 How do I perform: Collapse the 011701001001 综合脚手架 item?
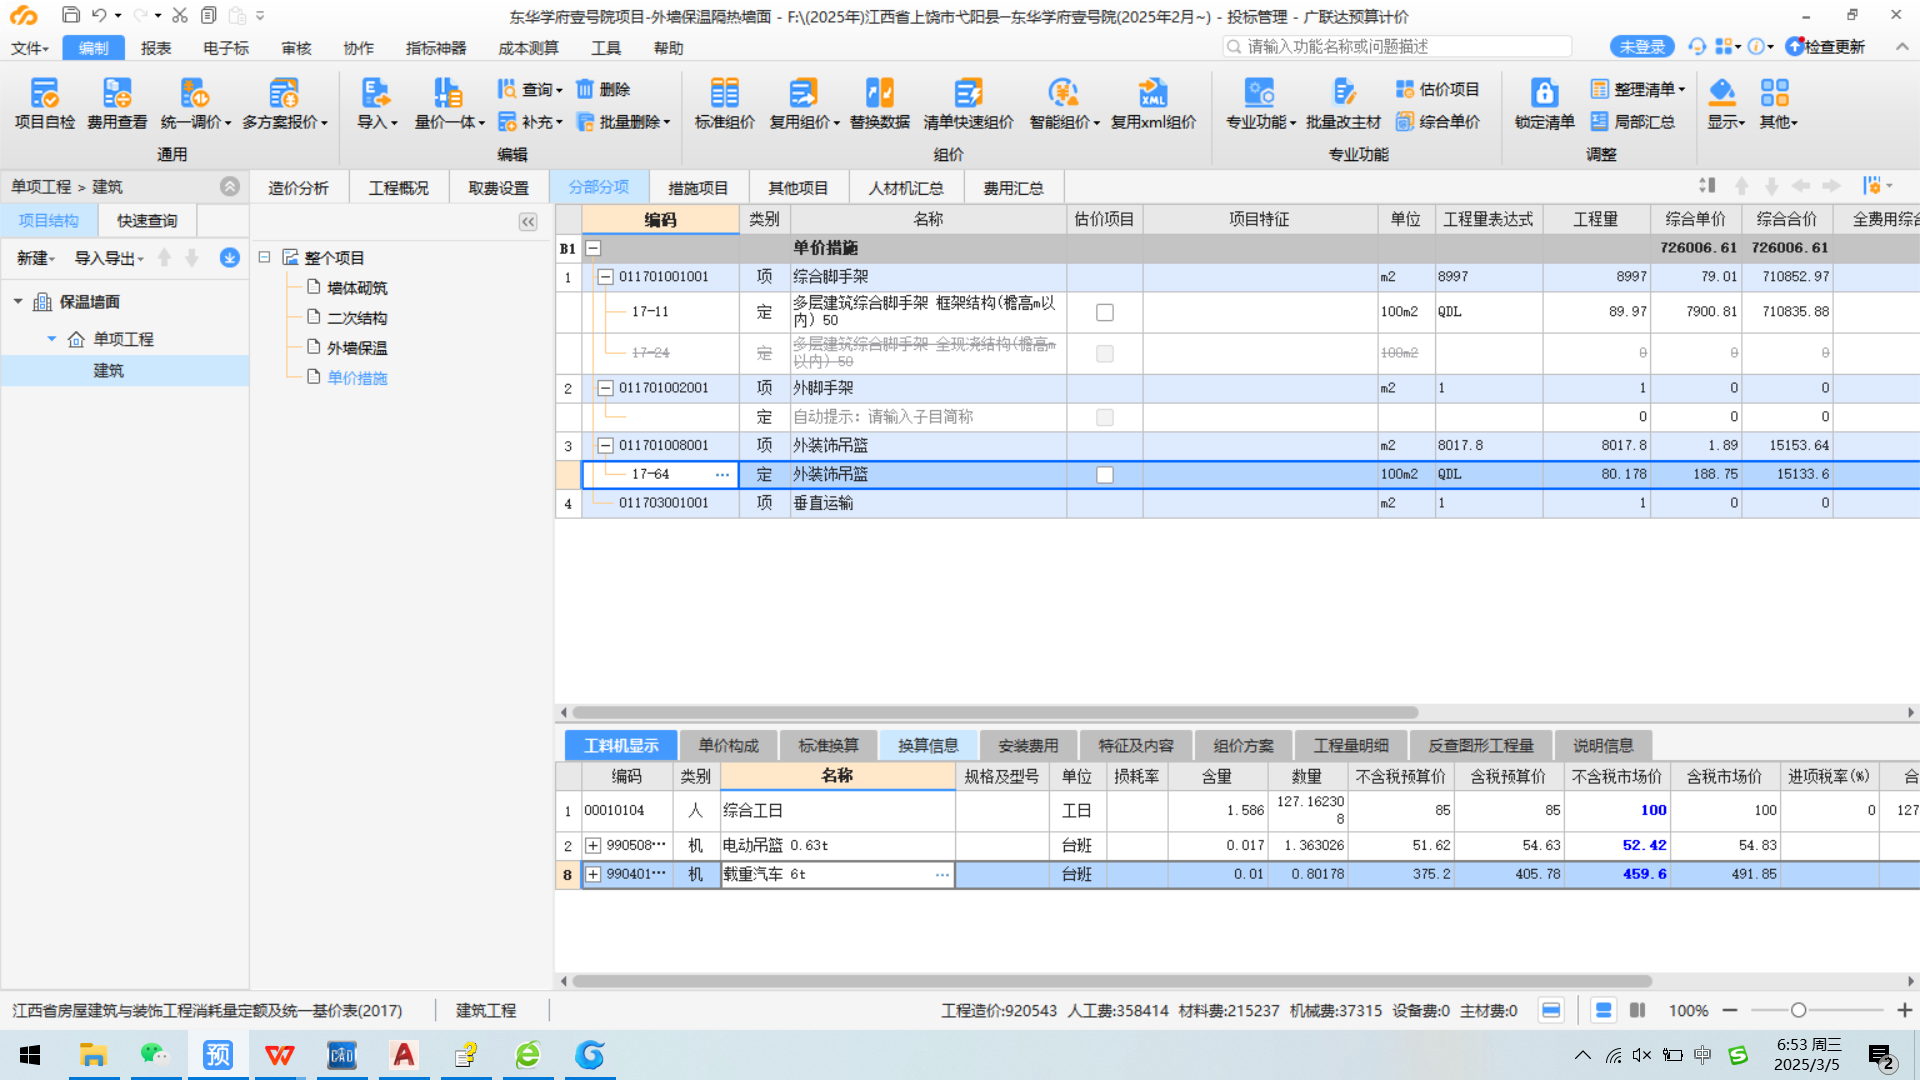click(x=605, y=277)
